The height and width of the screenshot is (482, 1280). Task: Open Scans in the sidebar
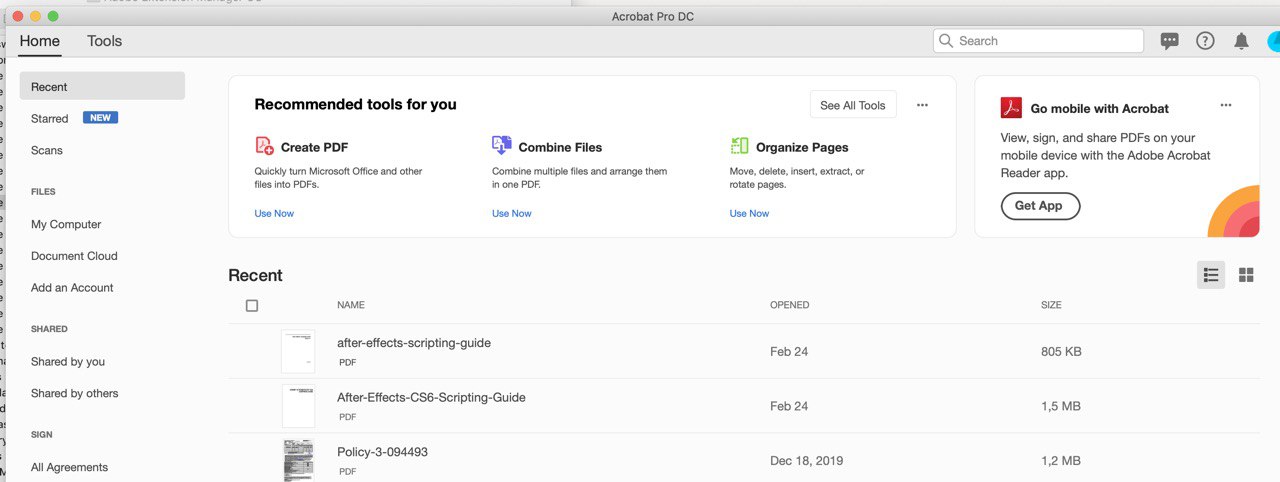[47, 150]
